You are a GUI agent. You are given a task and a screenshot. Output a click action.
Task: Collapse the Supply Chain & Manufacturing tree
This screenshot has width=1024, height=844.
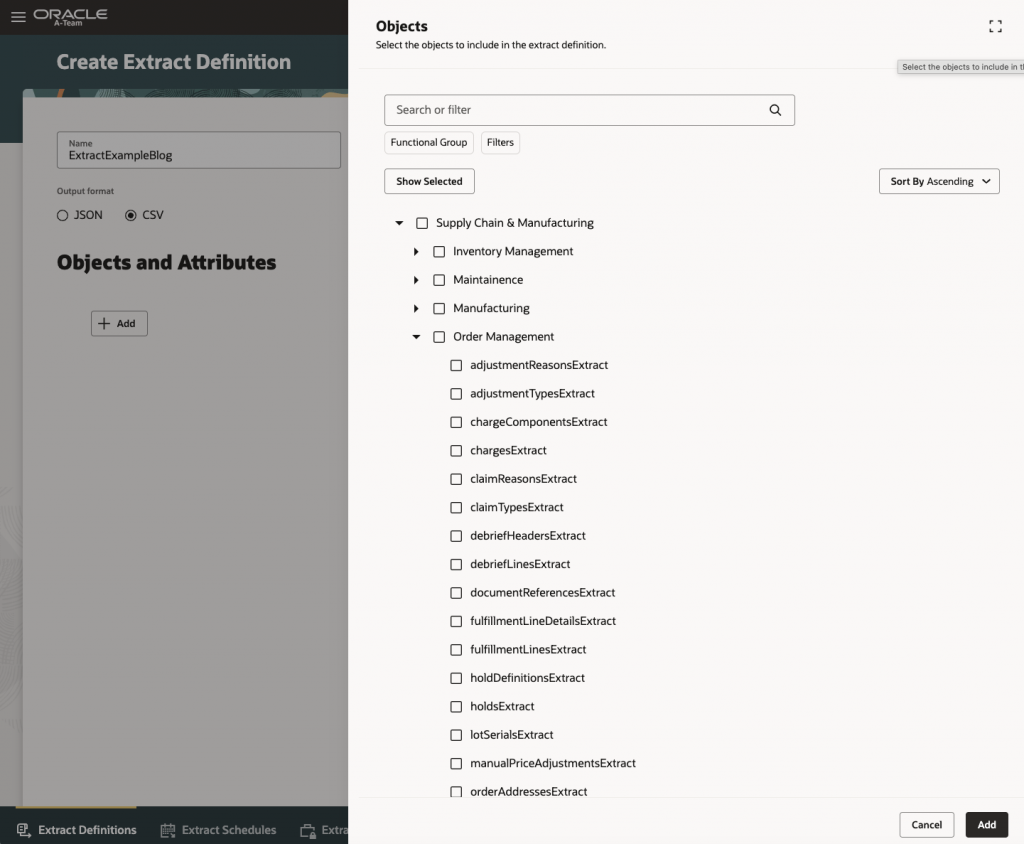pyautogui.click(x=399, y=224)
